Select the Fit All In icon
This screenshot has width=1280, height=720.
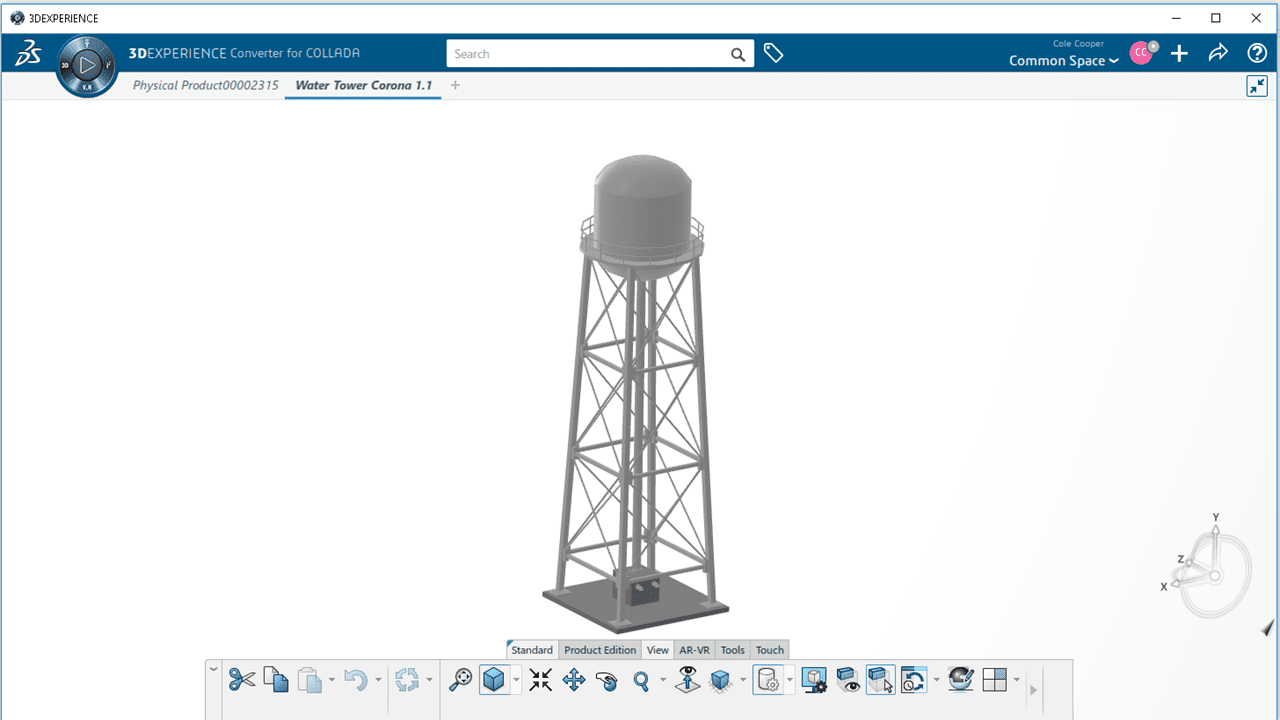pyautogui.click(x=540, y=681)
